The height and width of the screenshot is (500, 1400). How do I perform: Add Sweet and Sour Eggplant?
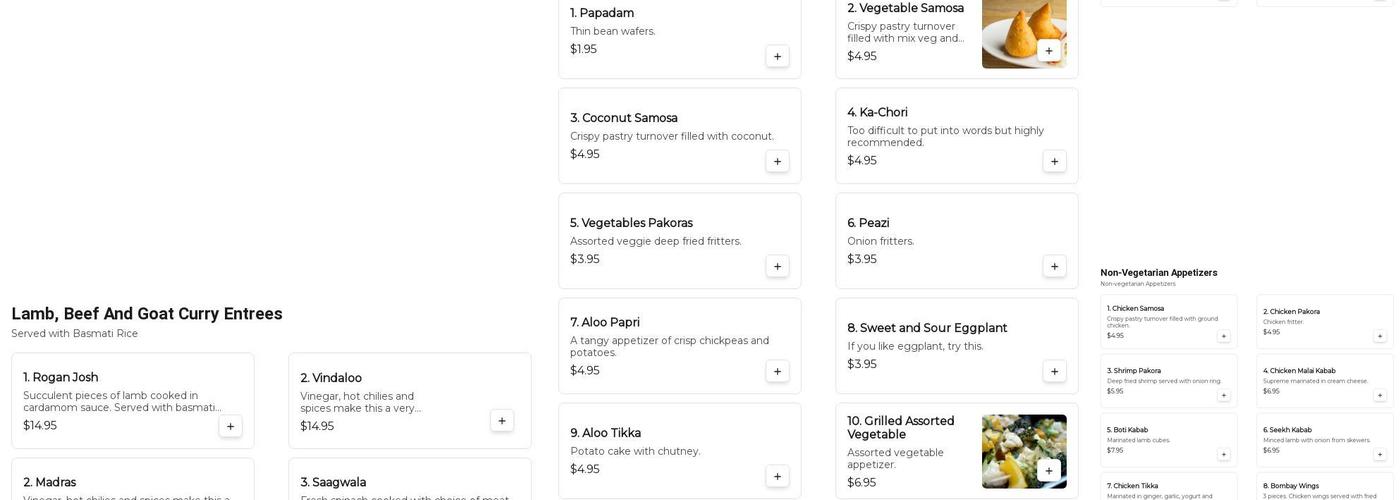pyautogui.click(x=1054, y=371)
